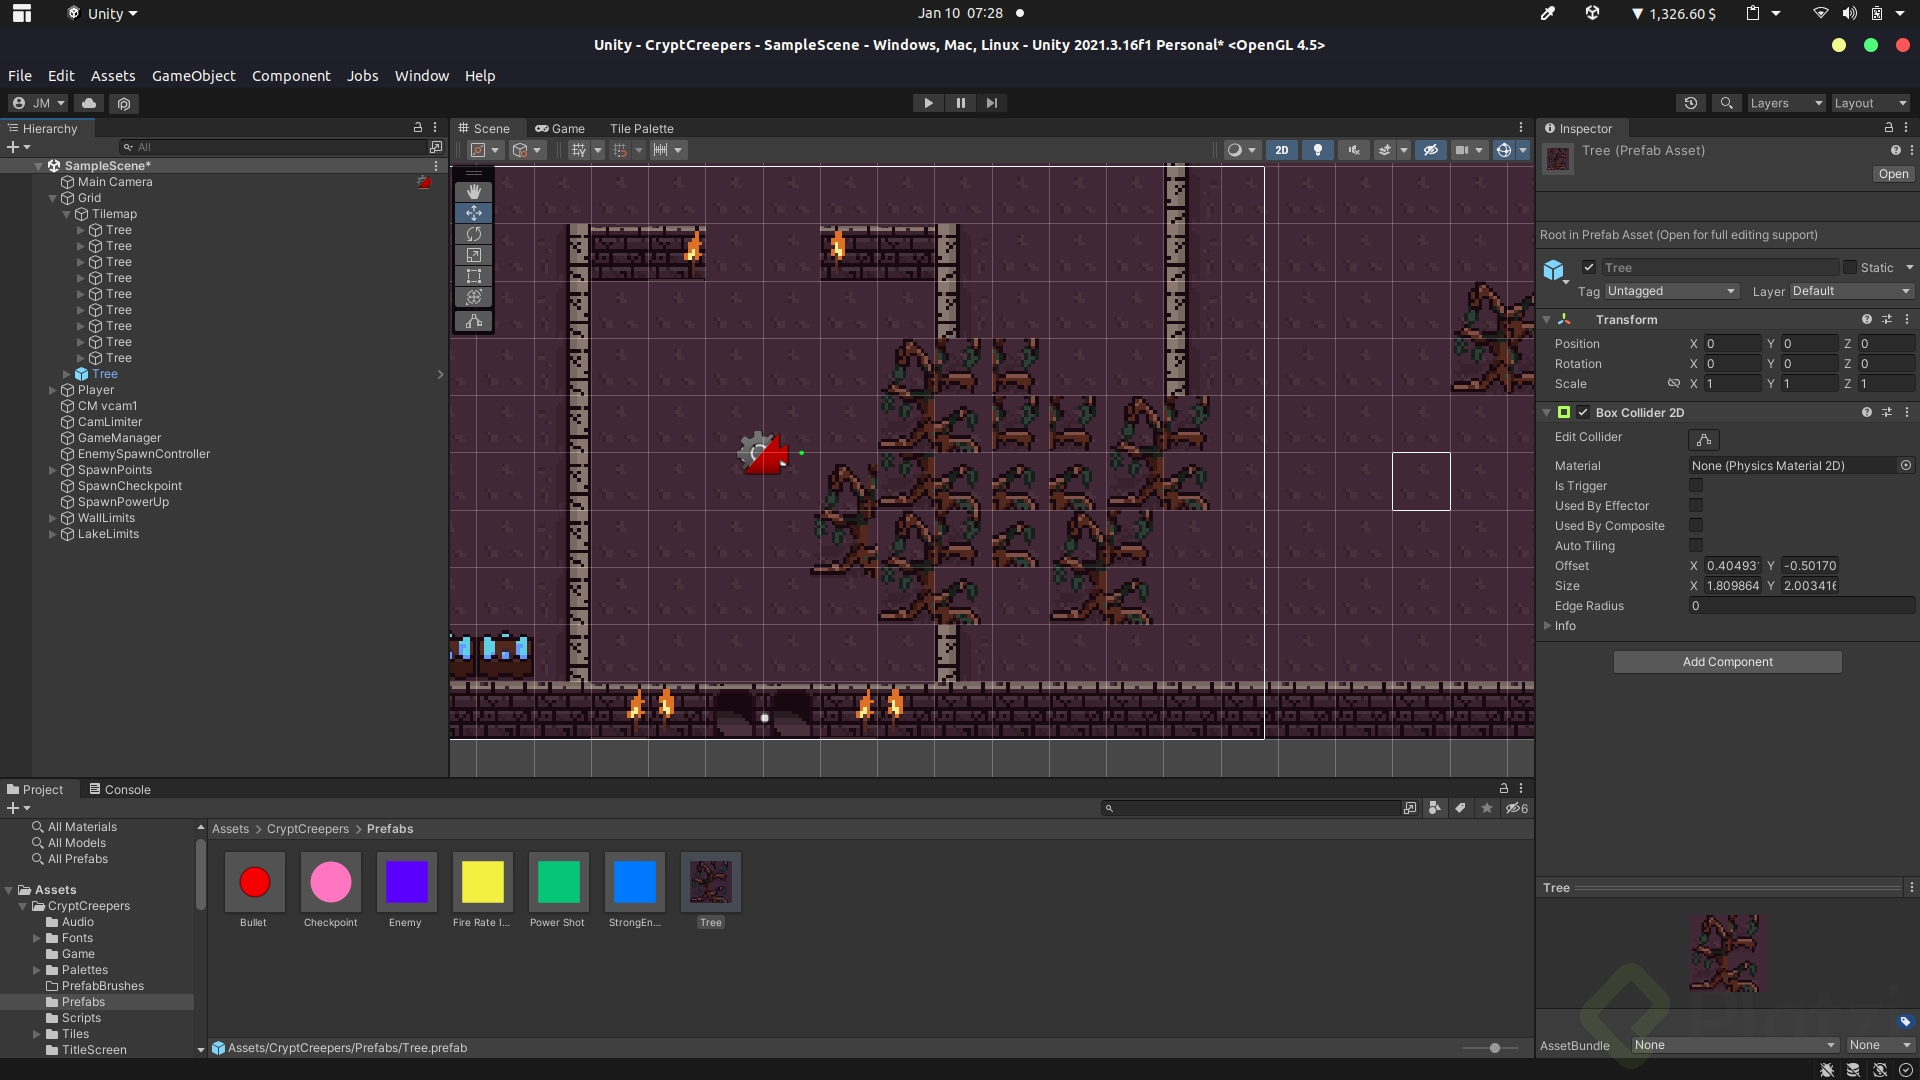The image size is (1920, 1080).
Task: Open the Tag dropdown showing Untagged
Action: (x=1671, y=291)
